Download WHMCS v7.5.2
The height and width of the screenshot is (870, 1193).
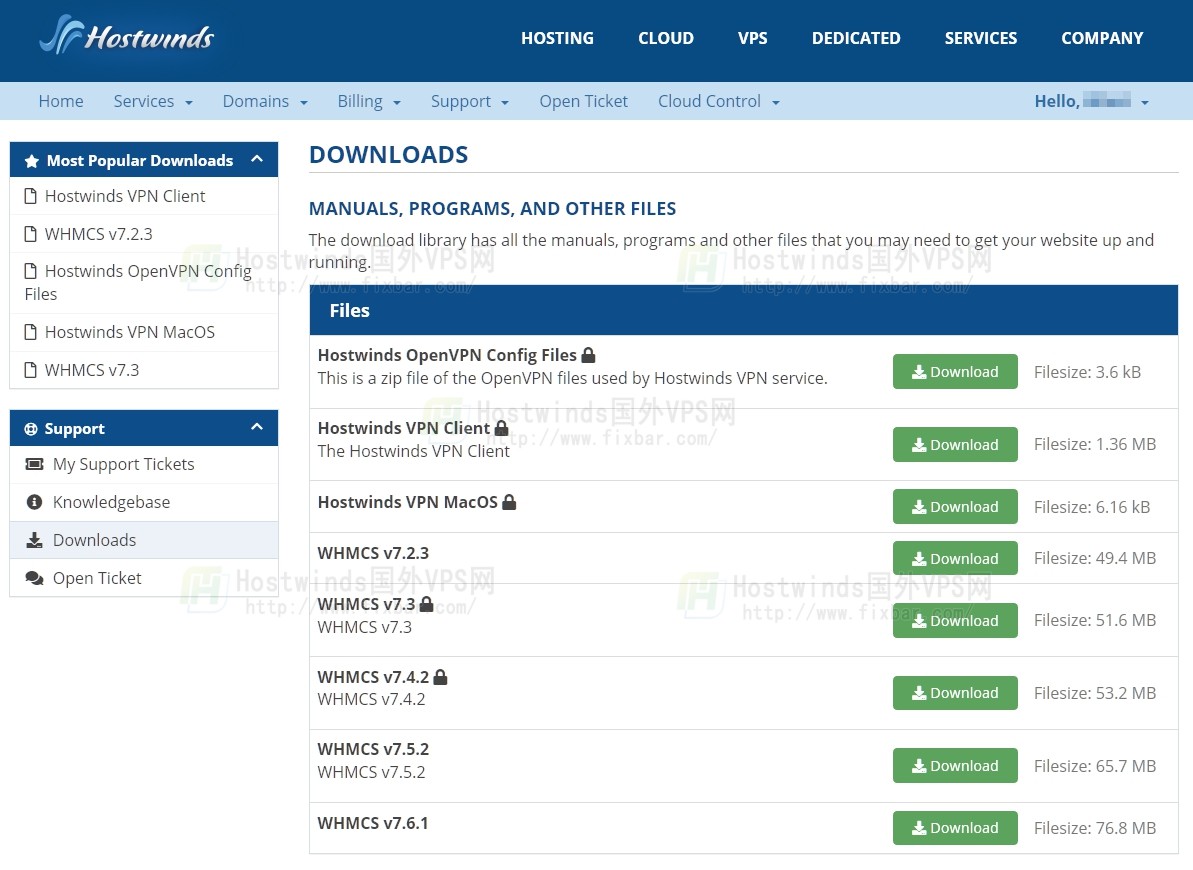[x=955, y=766]
